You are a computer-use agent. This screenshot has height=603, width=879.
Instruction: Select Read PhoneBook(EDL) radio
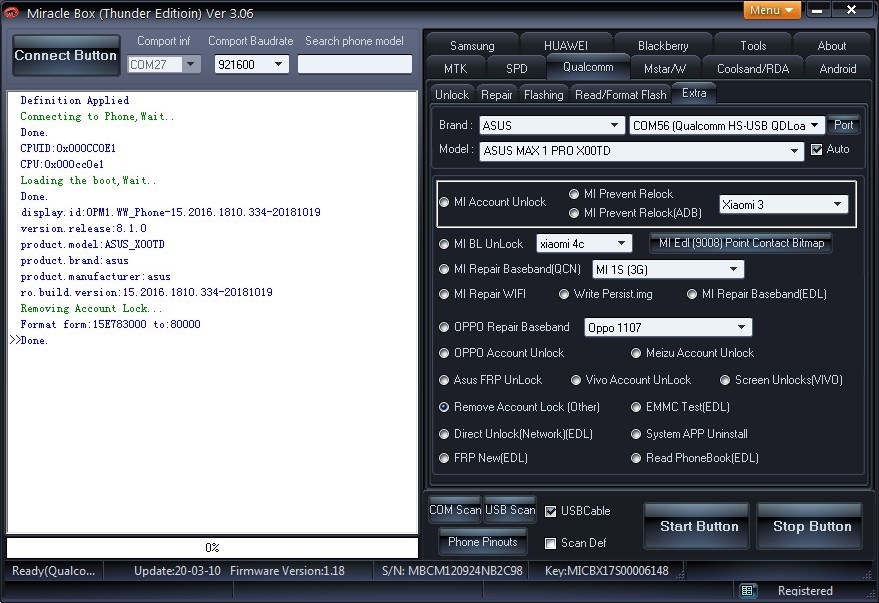click(636, 458)
